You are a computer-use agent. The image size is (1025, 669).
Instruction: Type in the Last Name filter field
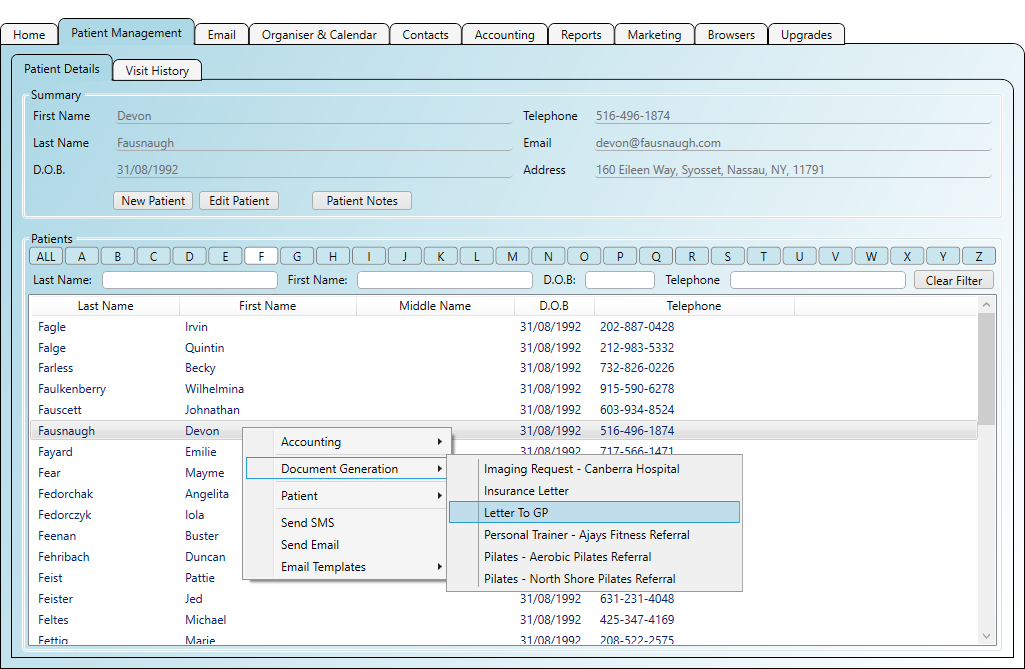pos(190,280)
